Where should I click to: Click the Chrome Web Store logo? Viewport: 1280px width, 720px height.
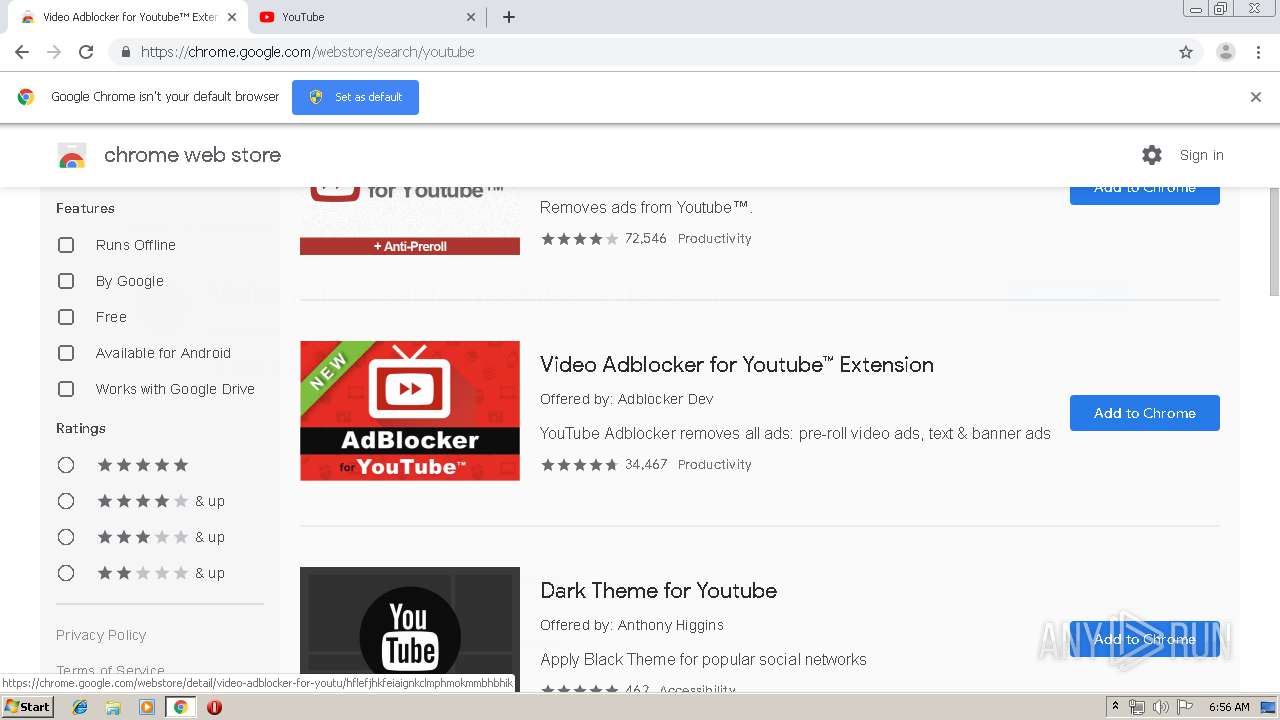coord(72,155)
